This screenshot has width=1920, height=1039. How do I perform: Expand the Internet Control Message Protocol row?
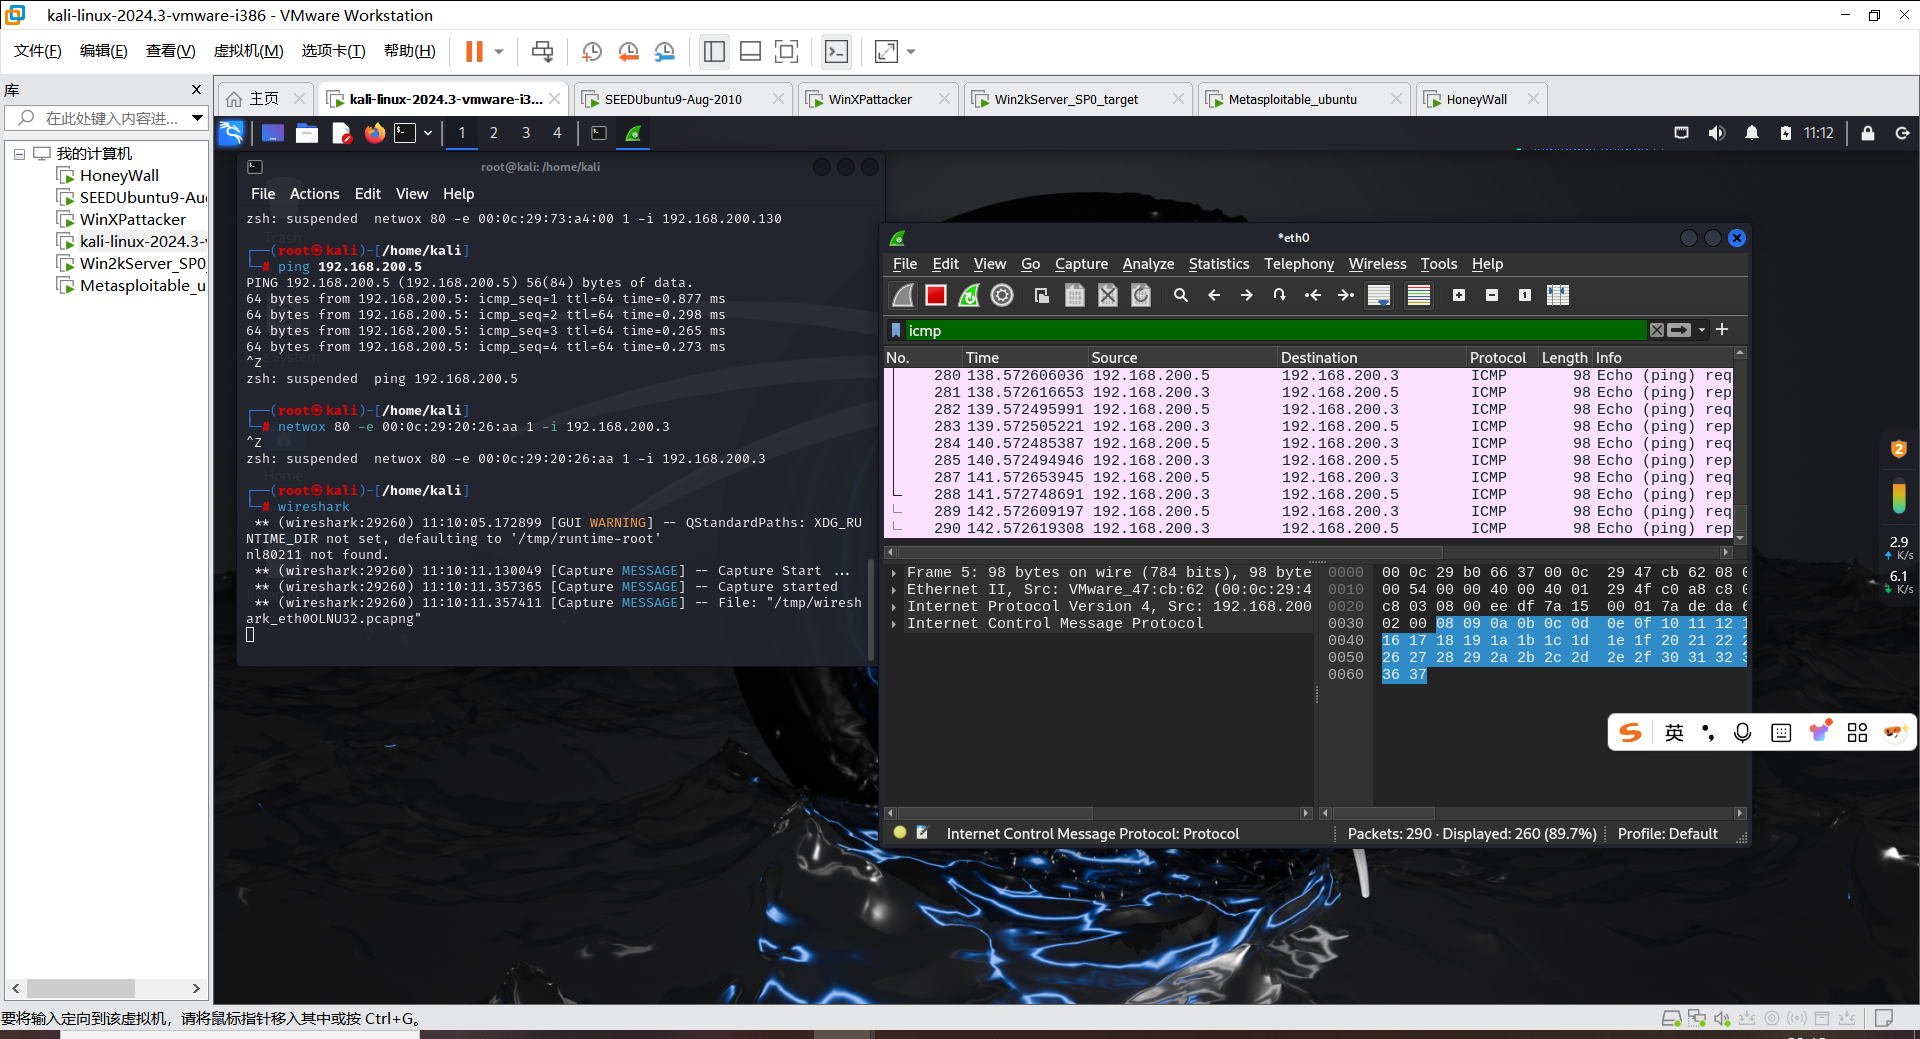pos(894,624)
